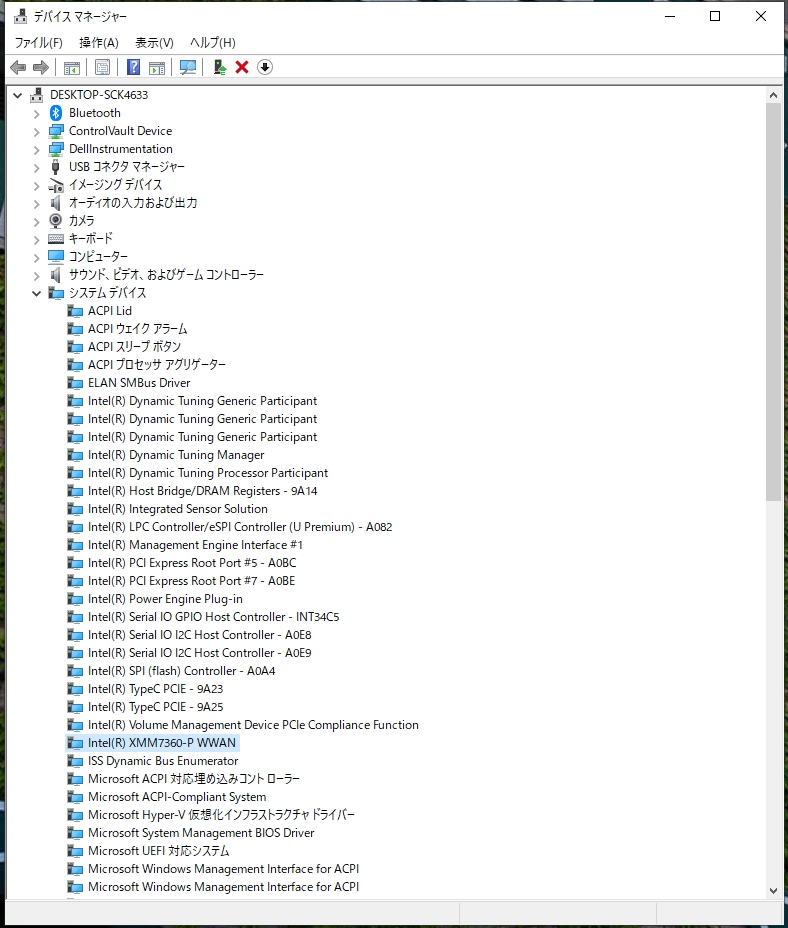Scan for hardware changes monitor icon
This screenshot has height=928, width=788.
tap(188, 67)
